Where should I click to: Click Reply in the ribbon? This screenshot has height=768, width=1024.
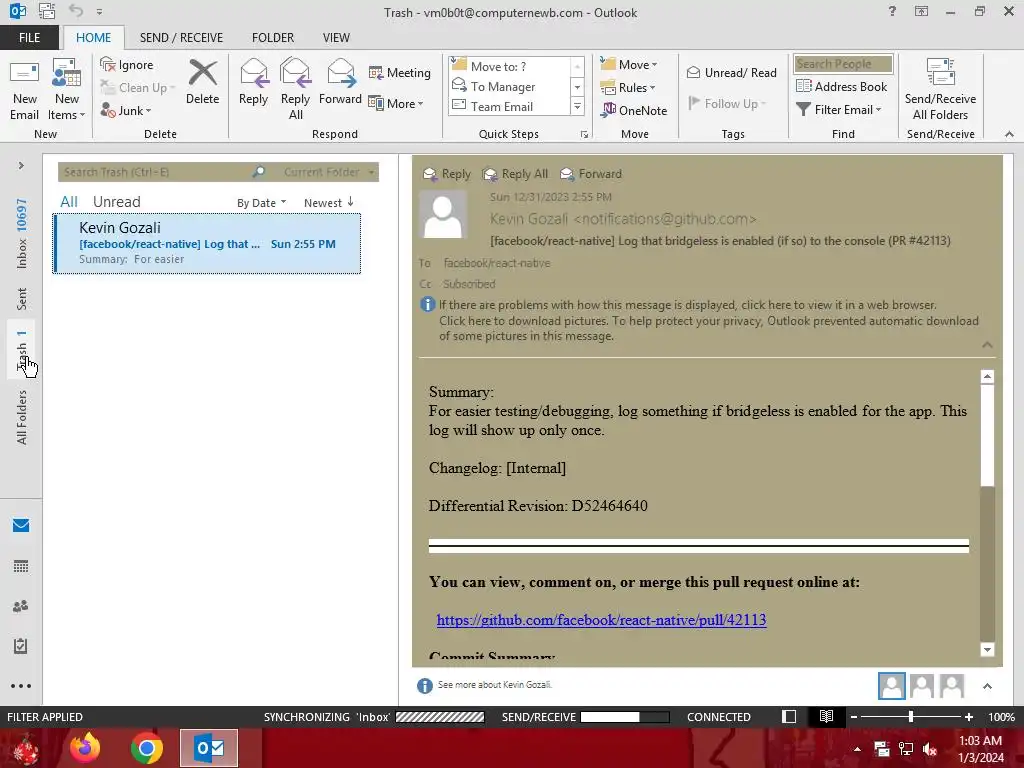253,83
